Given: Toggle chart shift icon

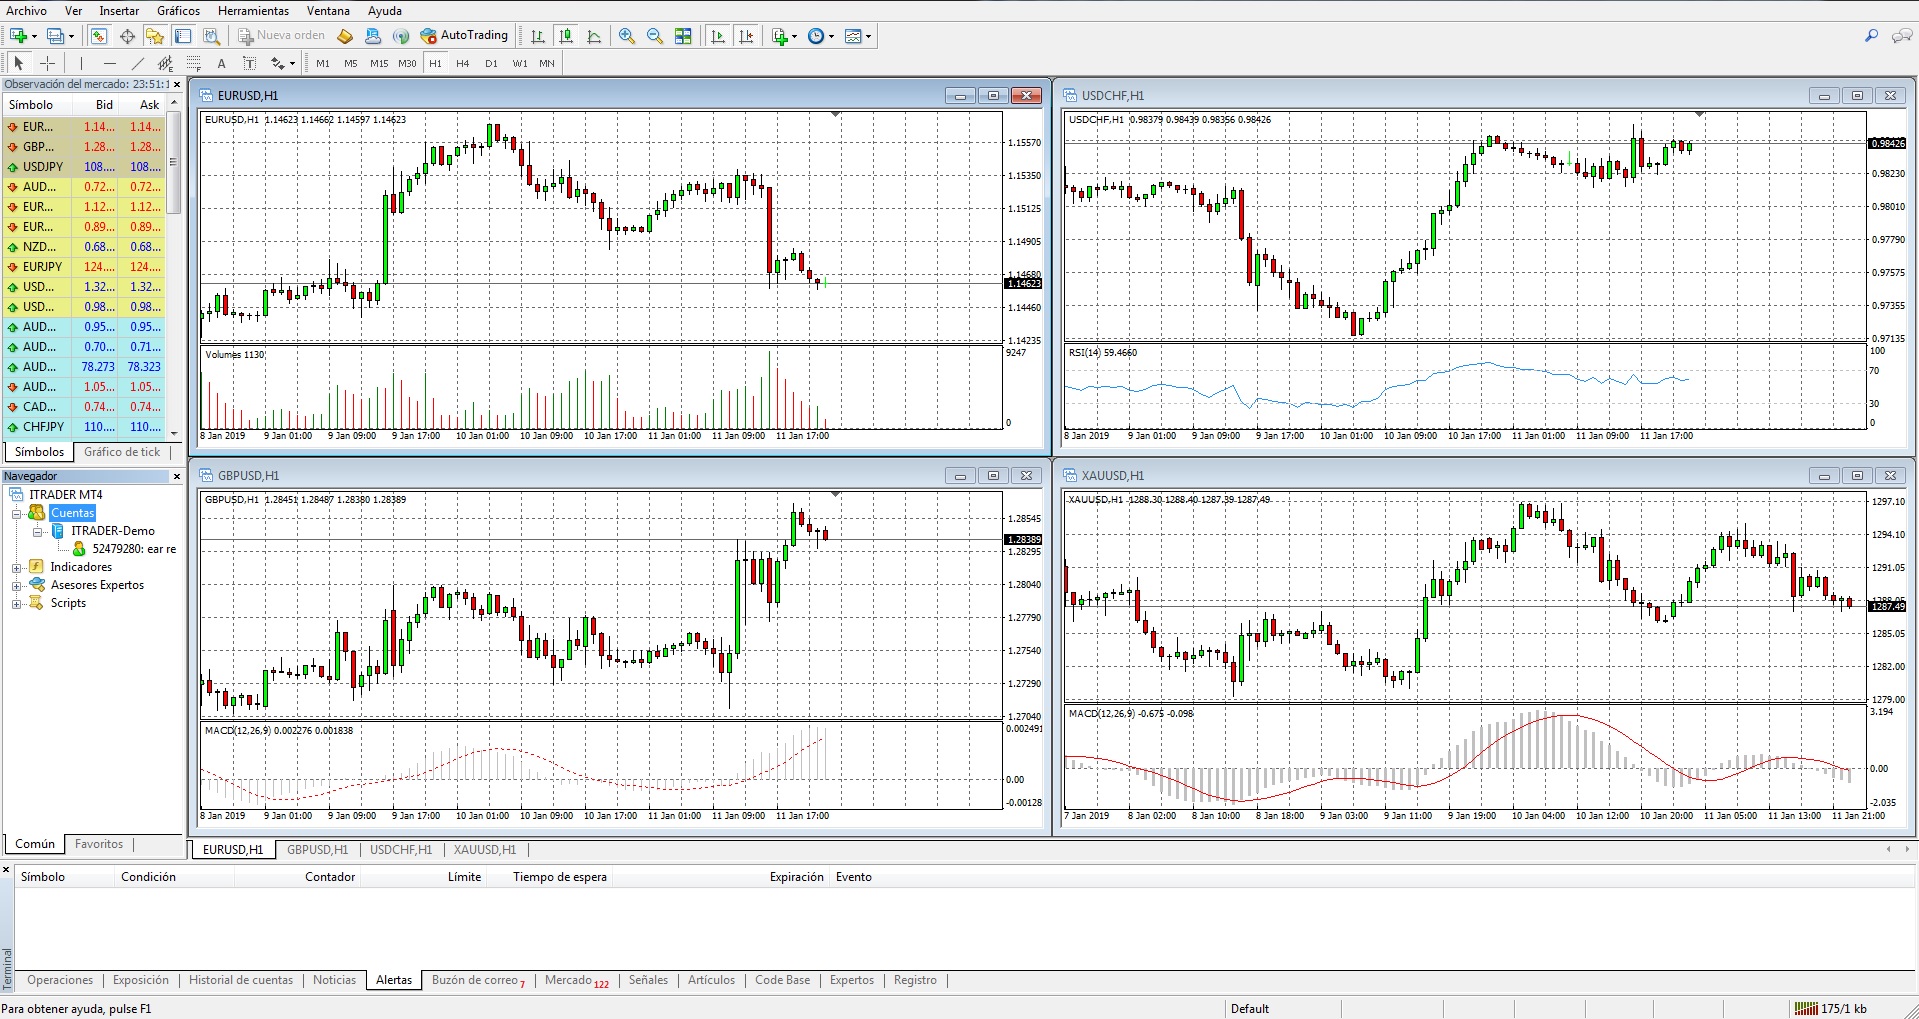Looking at the screenshot, I should [x=746, y=36].
